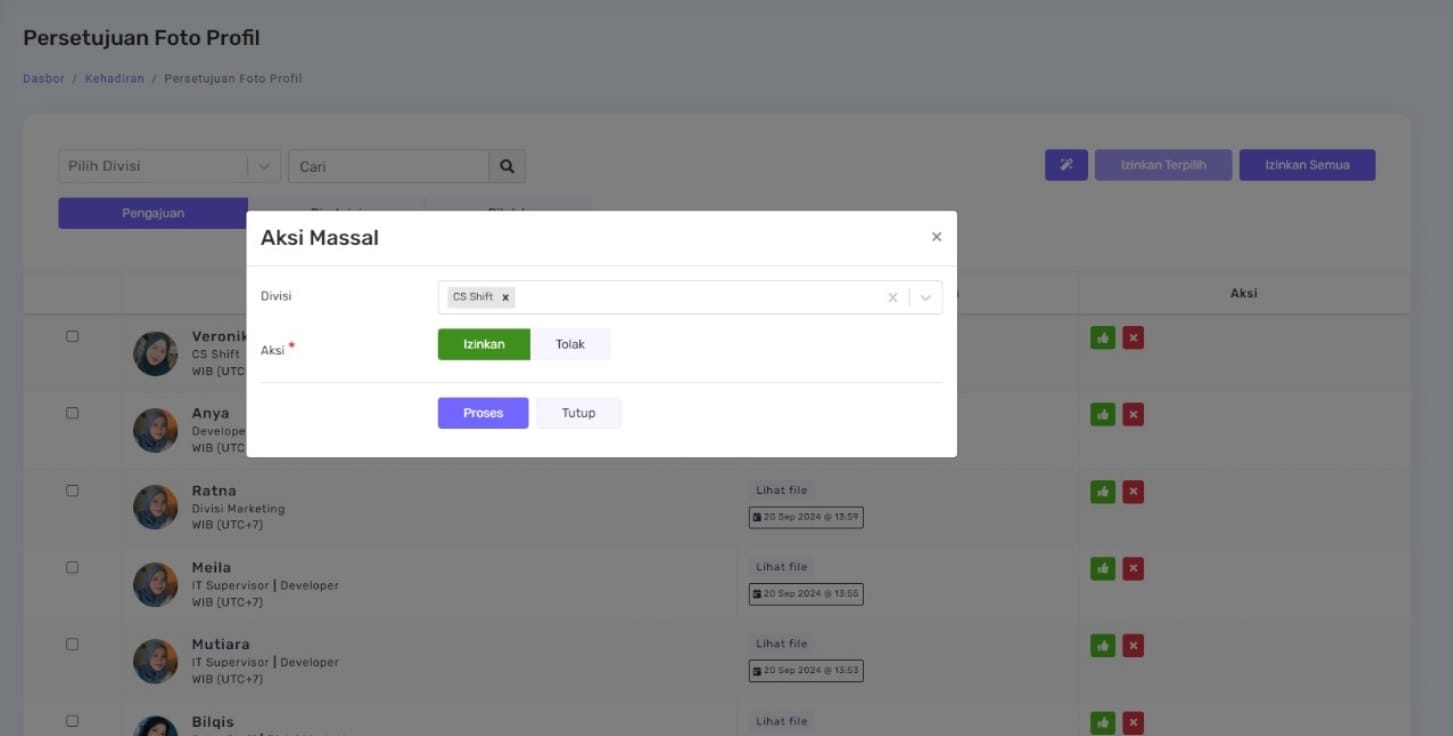Remove the CS Shift tag from Divisi
The image size is (1453, 736).
click(x=505, y=297)
